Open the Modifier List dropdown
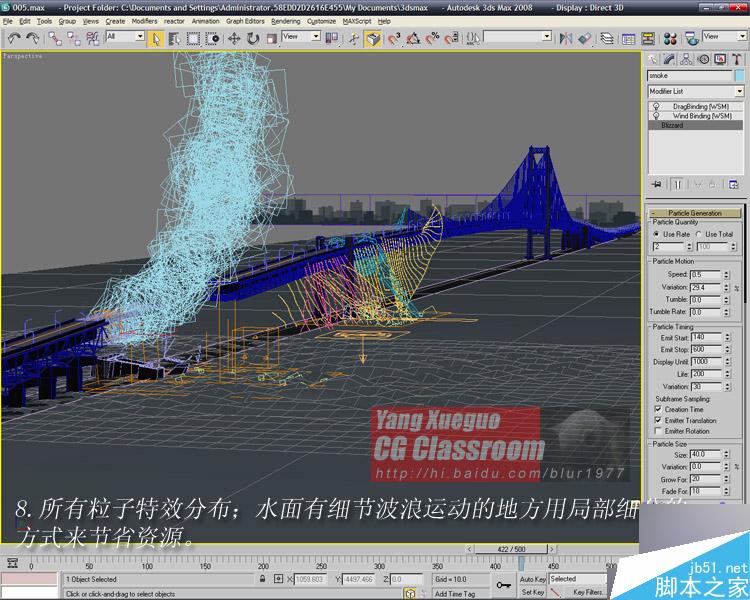 (696, 91)
